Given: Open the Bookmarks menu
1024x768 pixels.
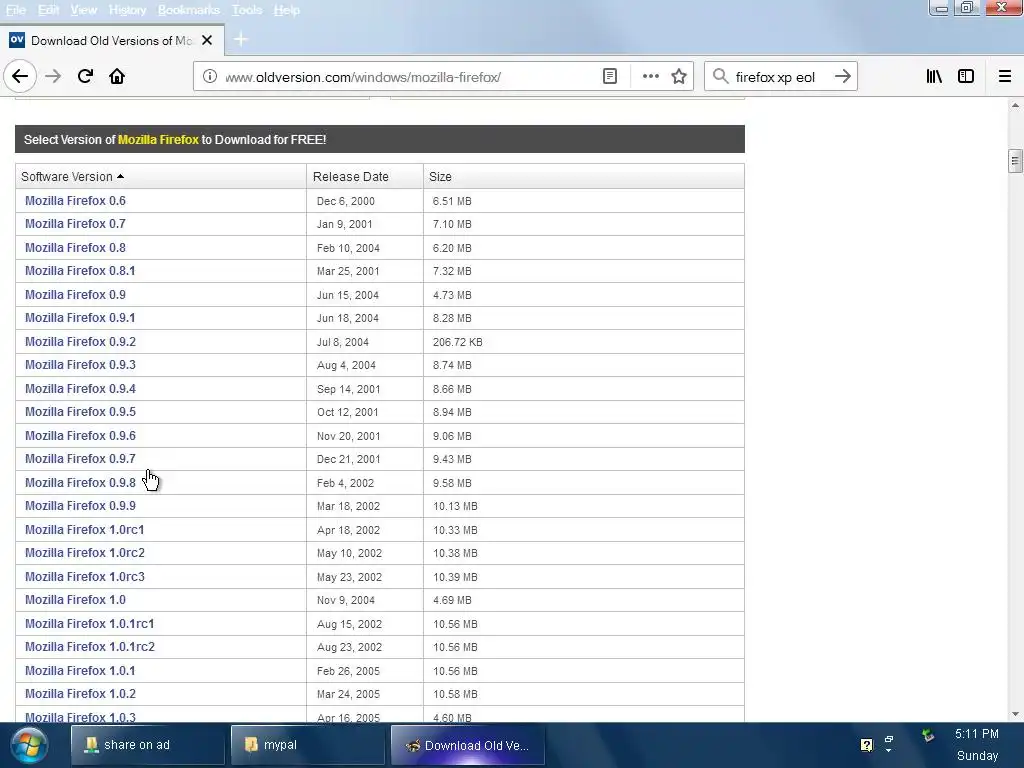Looking at the screenshot, I should coord(189,10).
